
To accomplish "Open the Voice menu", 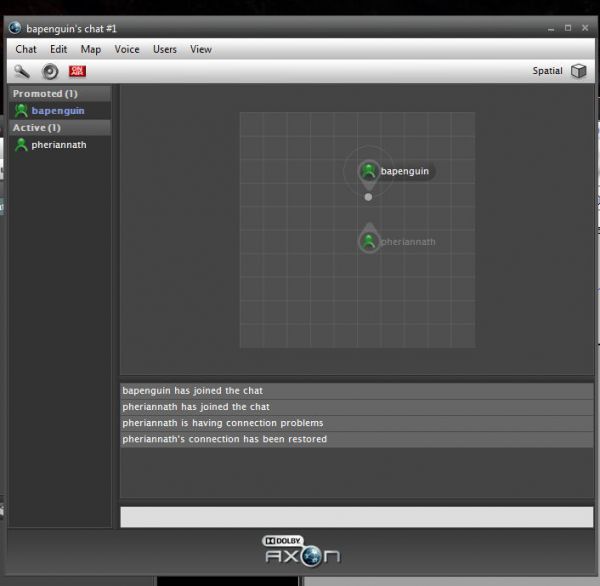I will pos(127,49).
